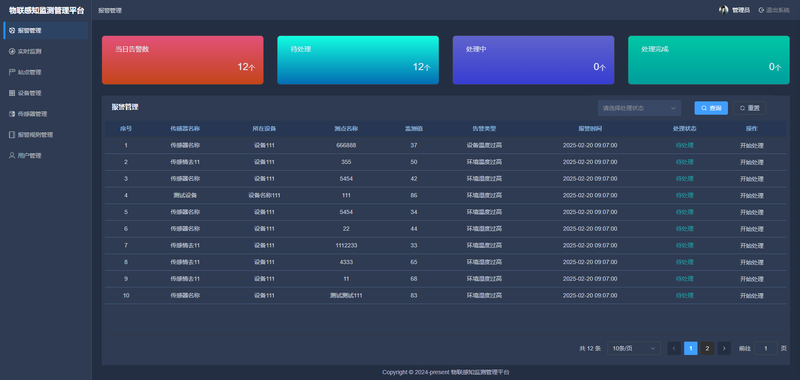Click the 待处理 status in row 4

(x=684, y=195)
